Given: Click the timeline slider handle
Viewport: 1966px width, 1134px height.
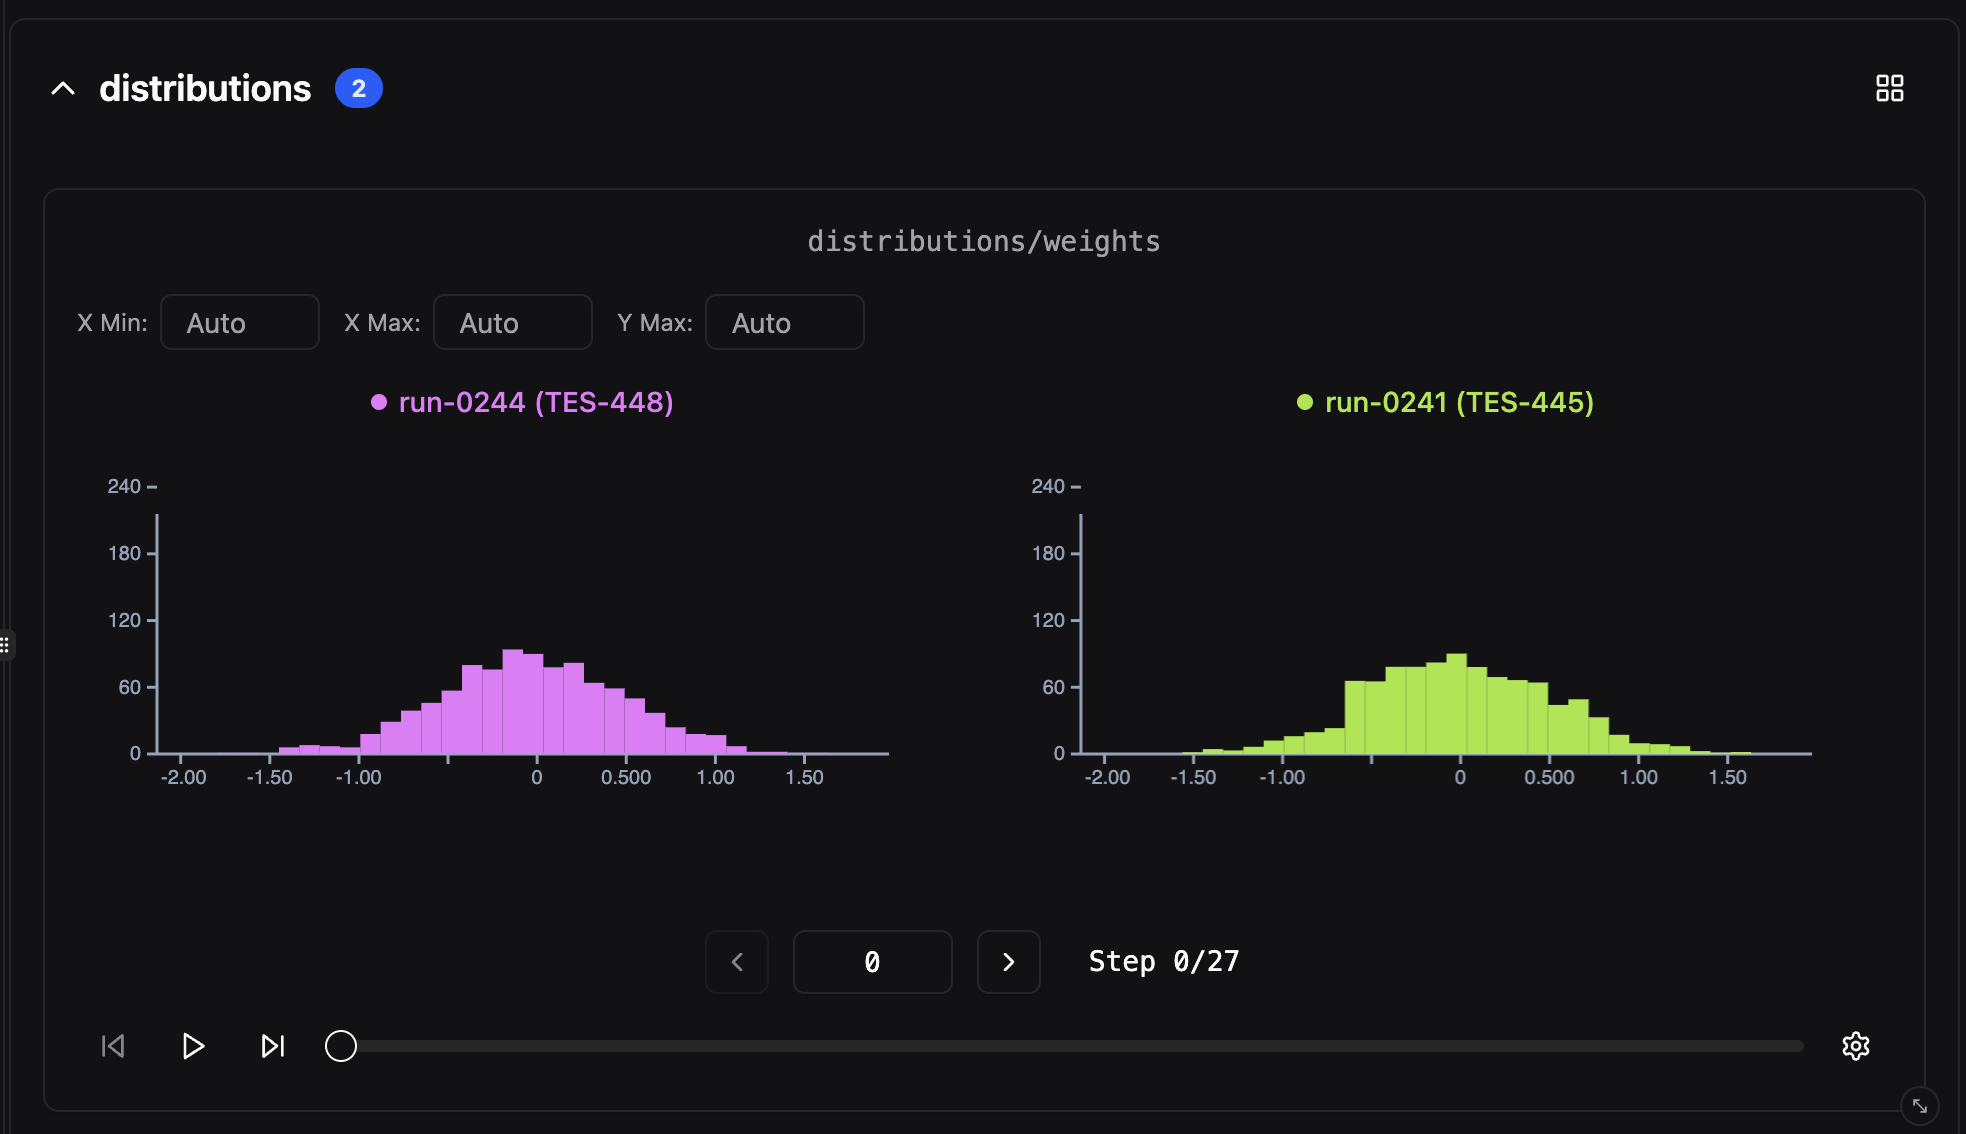Looking at the screenshot, I should pos(340,1046).
